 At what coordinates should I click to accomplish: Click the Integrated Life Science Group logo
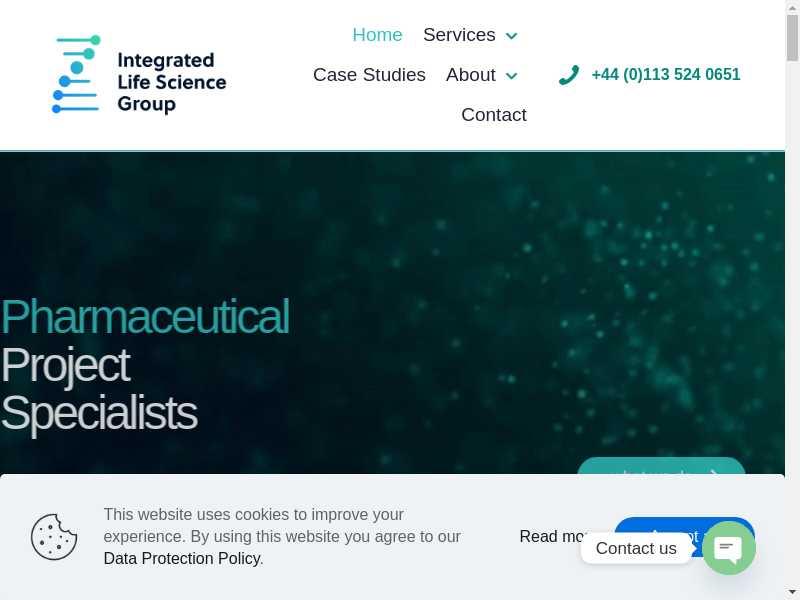click(x=139, y=75)
